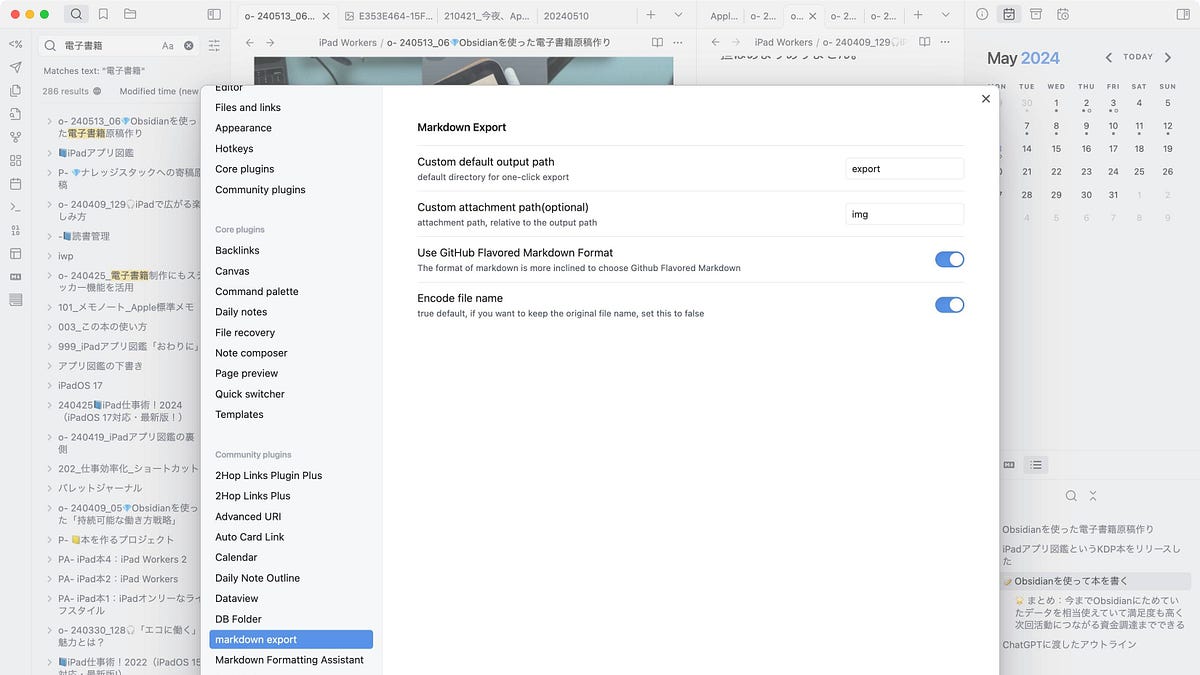Click the paper plane ribbon icon
Image resolution: width=1200 pixels, height=675 pixels.
[x=15, y=67]
